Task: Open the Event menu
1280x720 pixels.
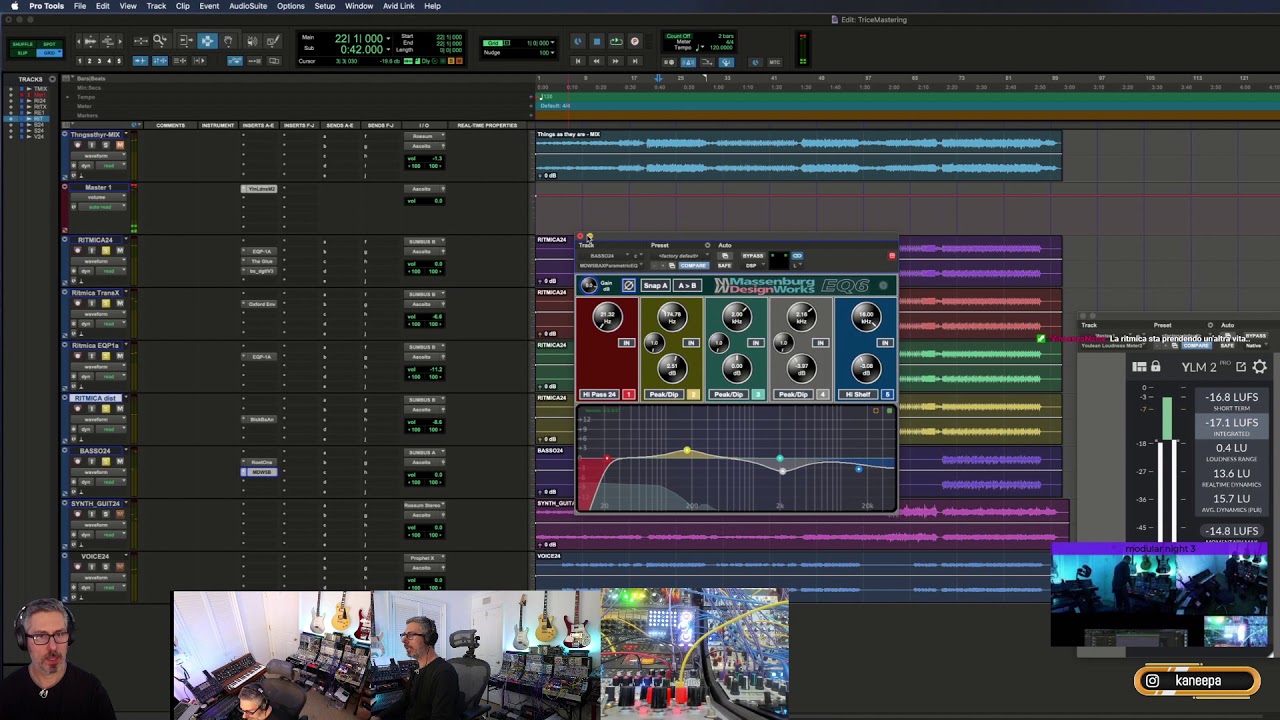Action: click(209, 6)
